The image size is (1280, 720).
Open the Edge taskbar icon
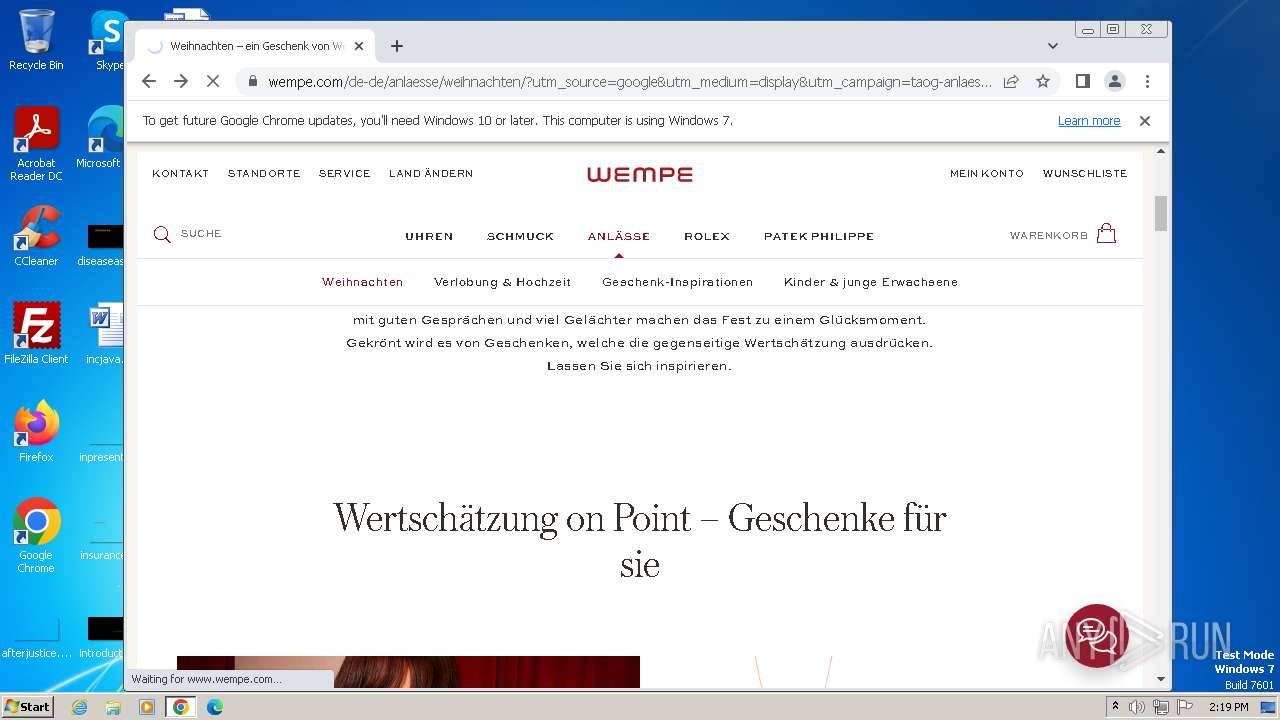click(215, 707)
